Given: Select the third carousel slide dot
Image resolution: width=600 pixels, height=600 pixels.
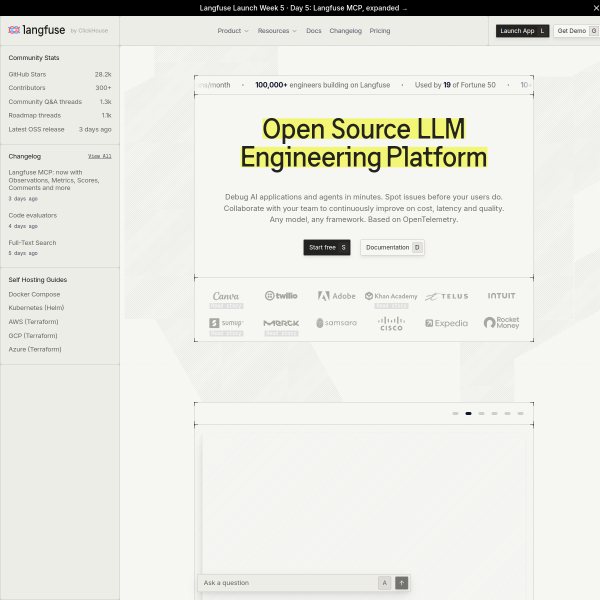Looking at the screenshot, I should pos(481,413).
